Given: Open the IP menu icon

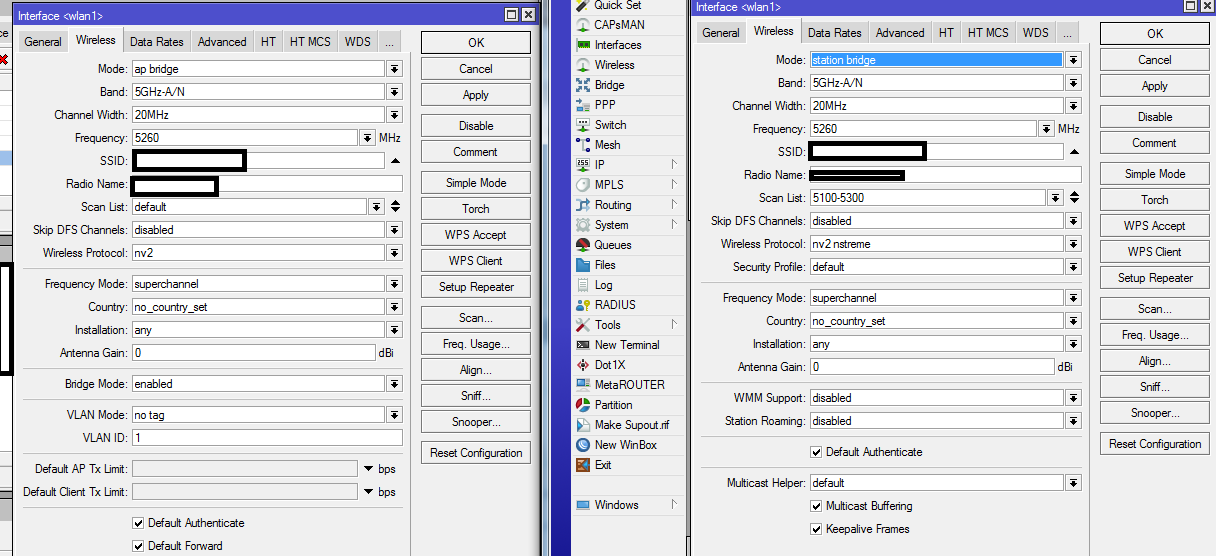Looking at the screenshot, I should click(x=584, y=165).
